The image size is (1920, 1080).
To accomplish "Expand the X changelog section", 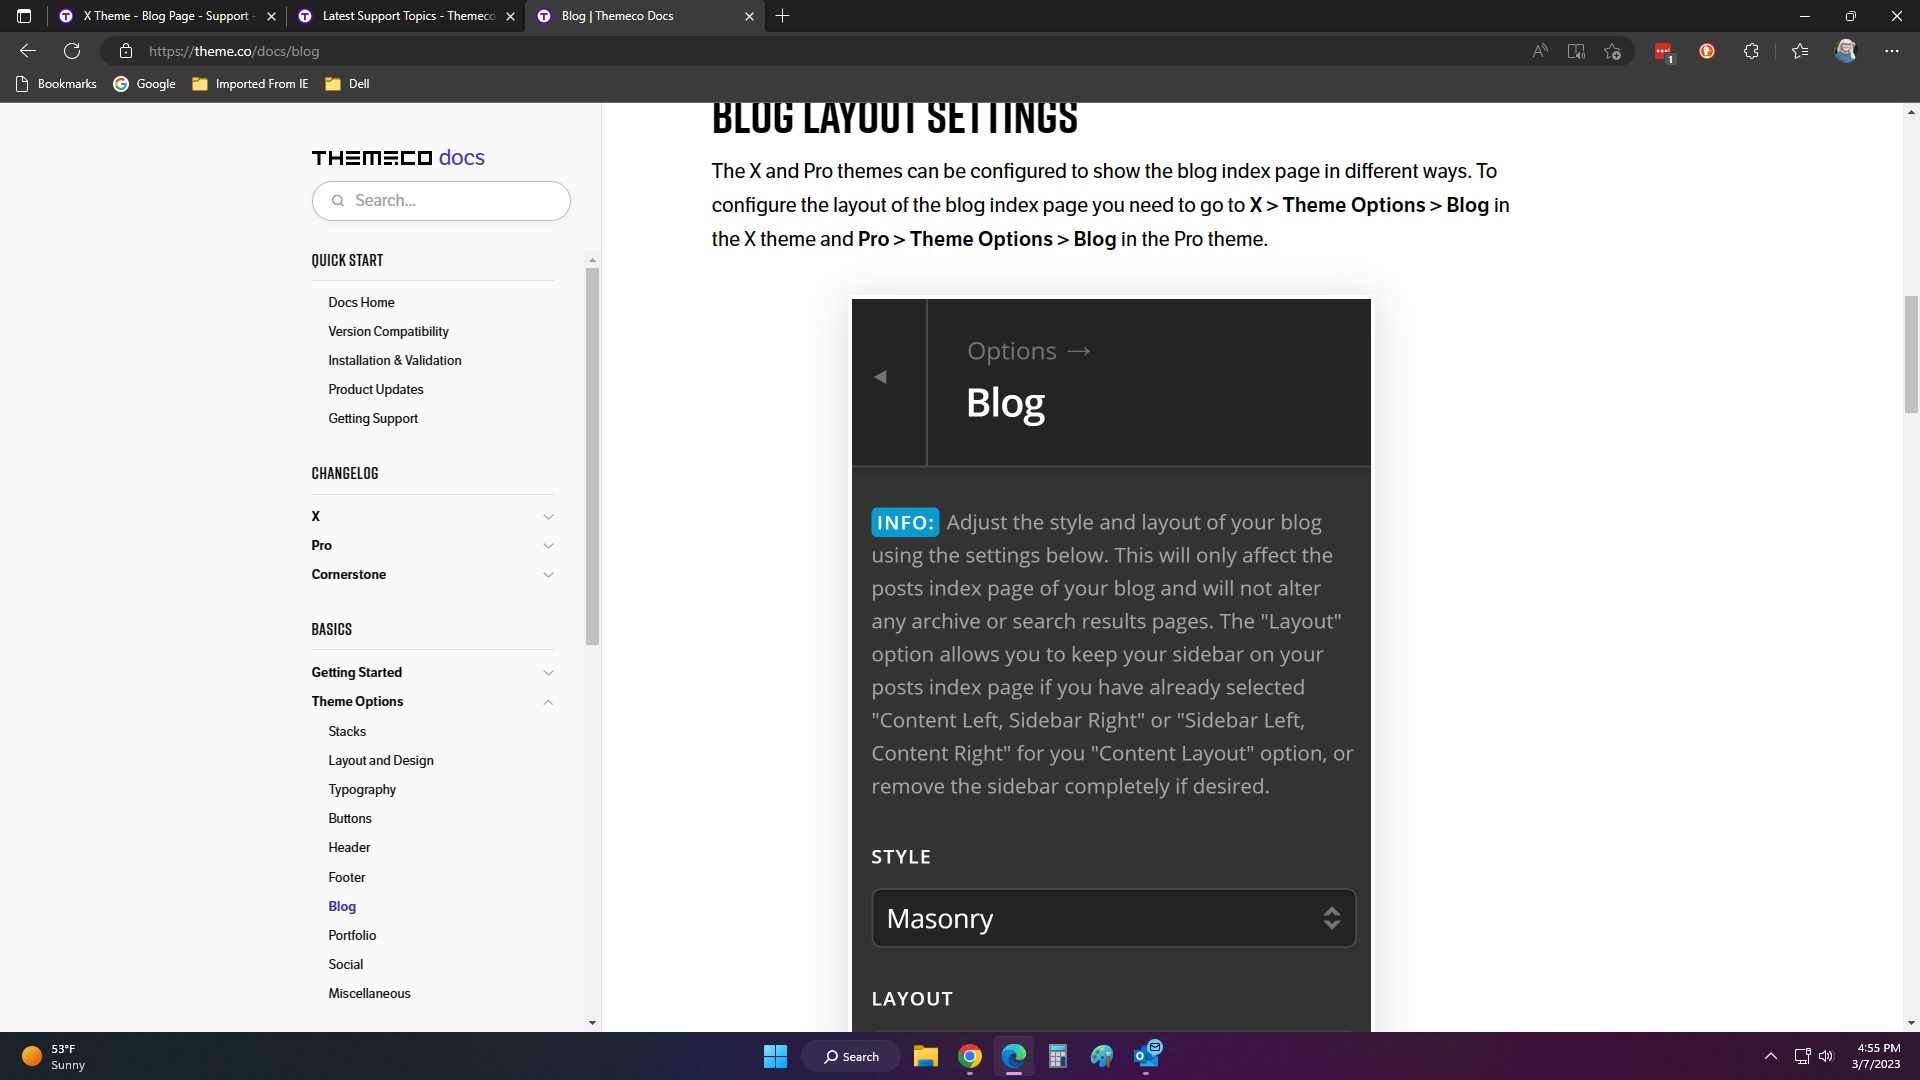I will pyautogui.click(x=547, y=517).
